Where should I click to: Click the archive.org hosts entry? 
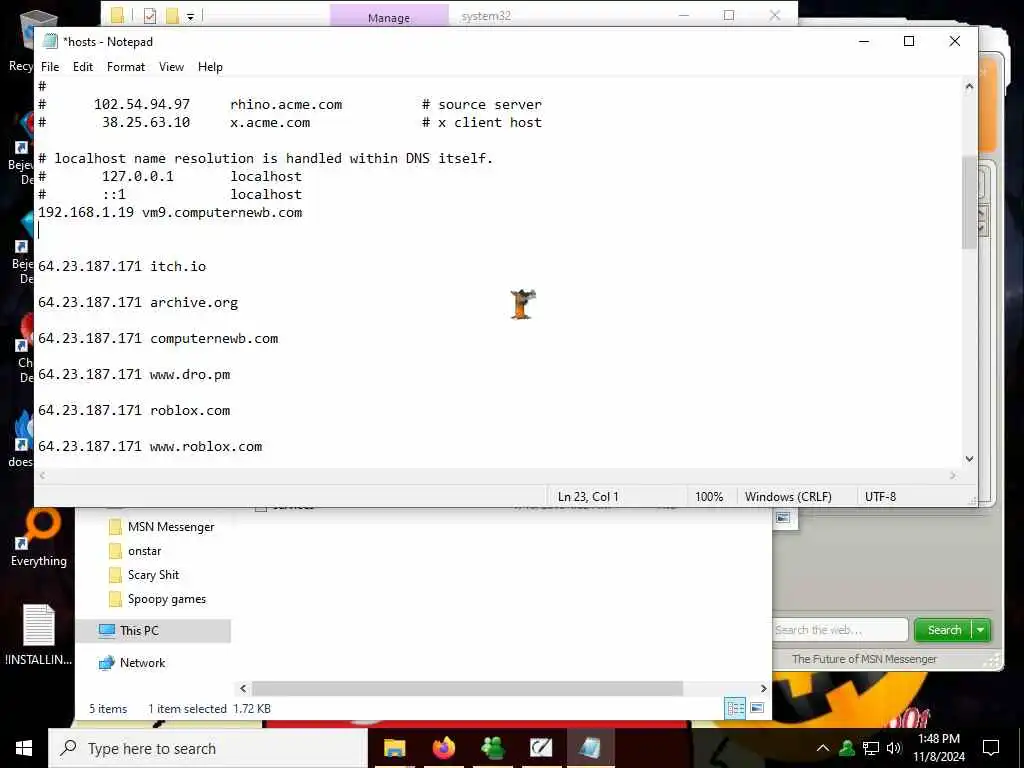[x=138, y=302]
